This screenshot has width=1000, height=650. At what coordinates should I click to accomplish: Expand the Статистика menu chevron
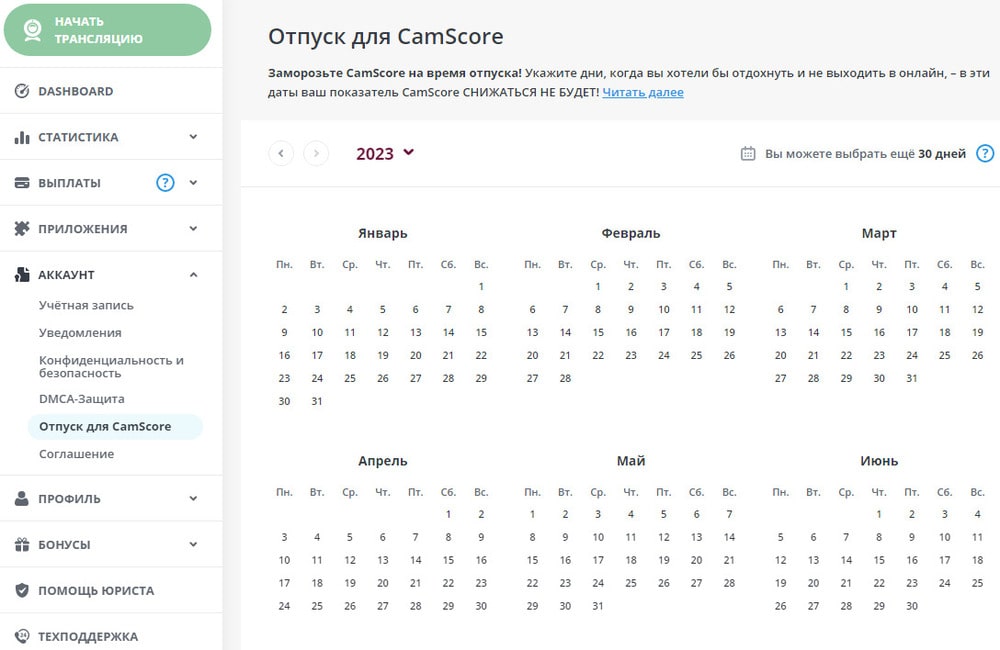point(193,137)
